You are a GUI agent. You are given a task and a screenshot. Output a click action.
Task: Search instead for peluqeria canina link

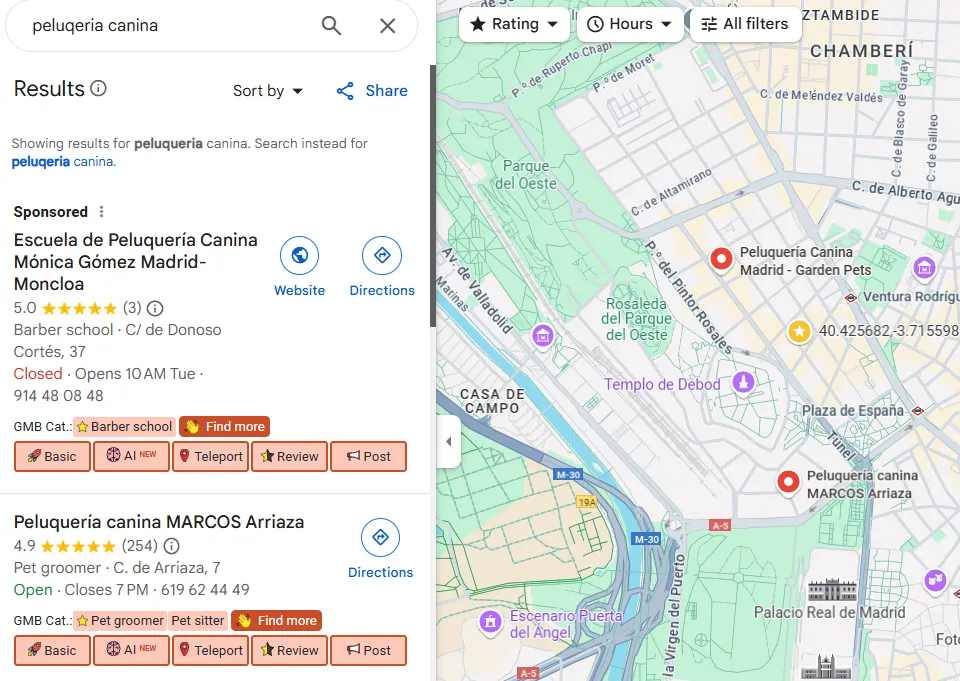pyautogui.click(x=62, y=162)
